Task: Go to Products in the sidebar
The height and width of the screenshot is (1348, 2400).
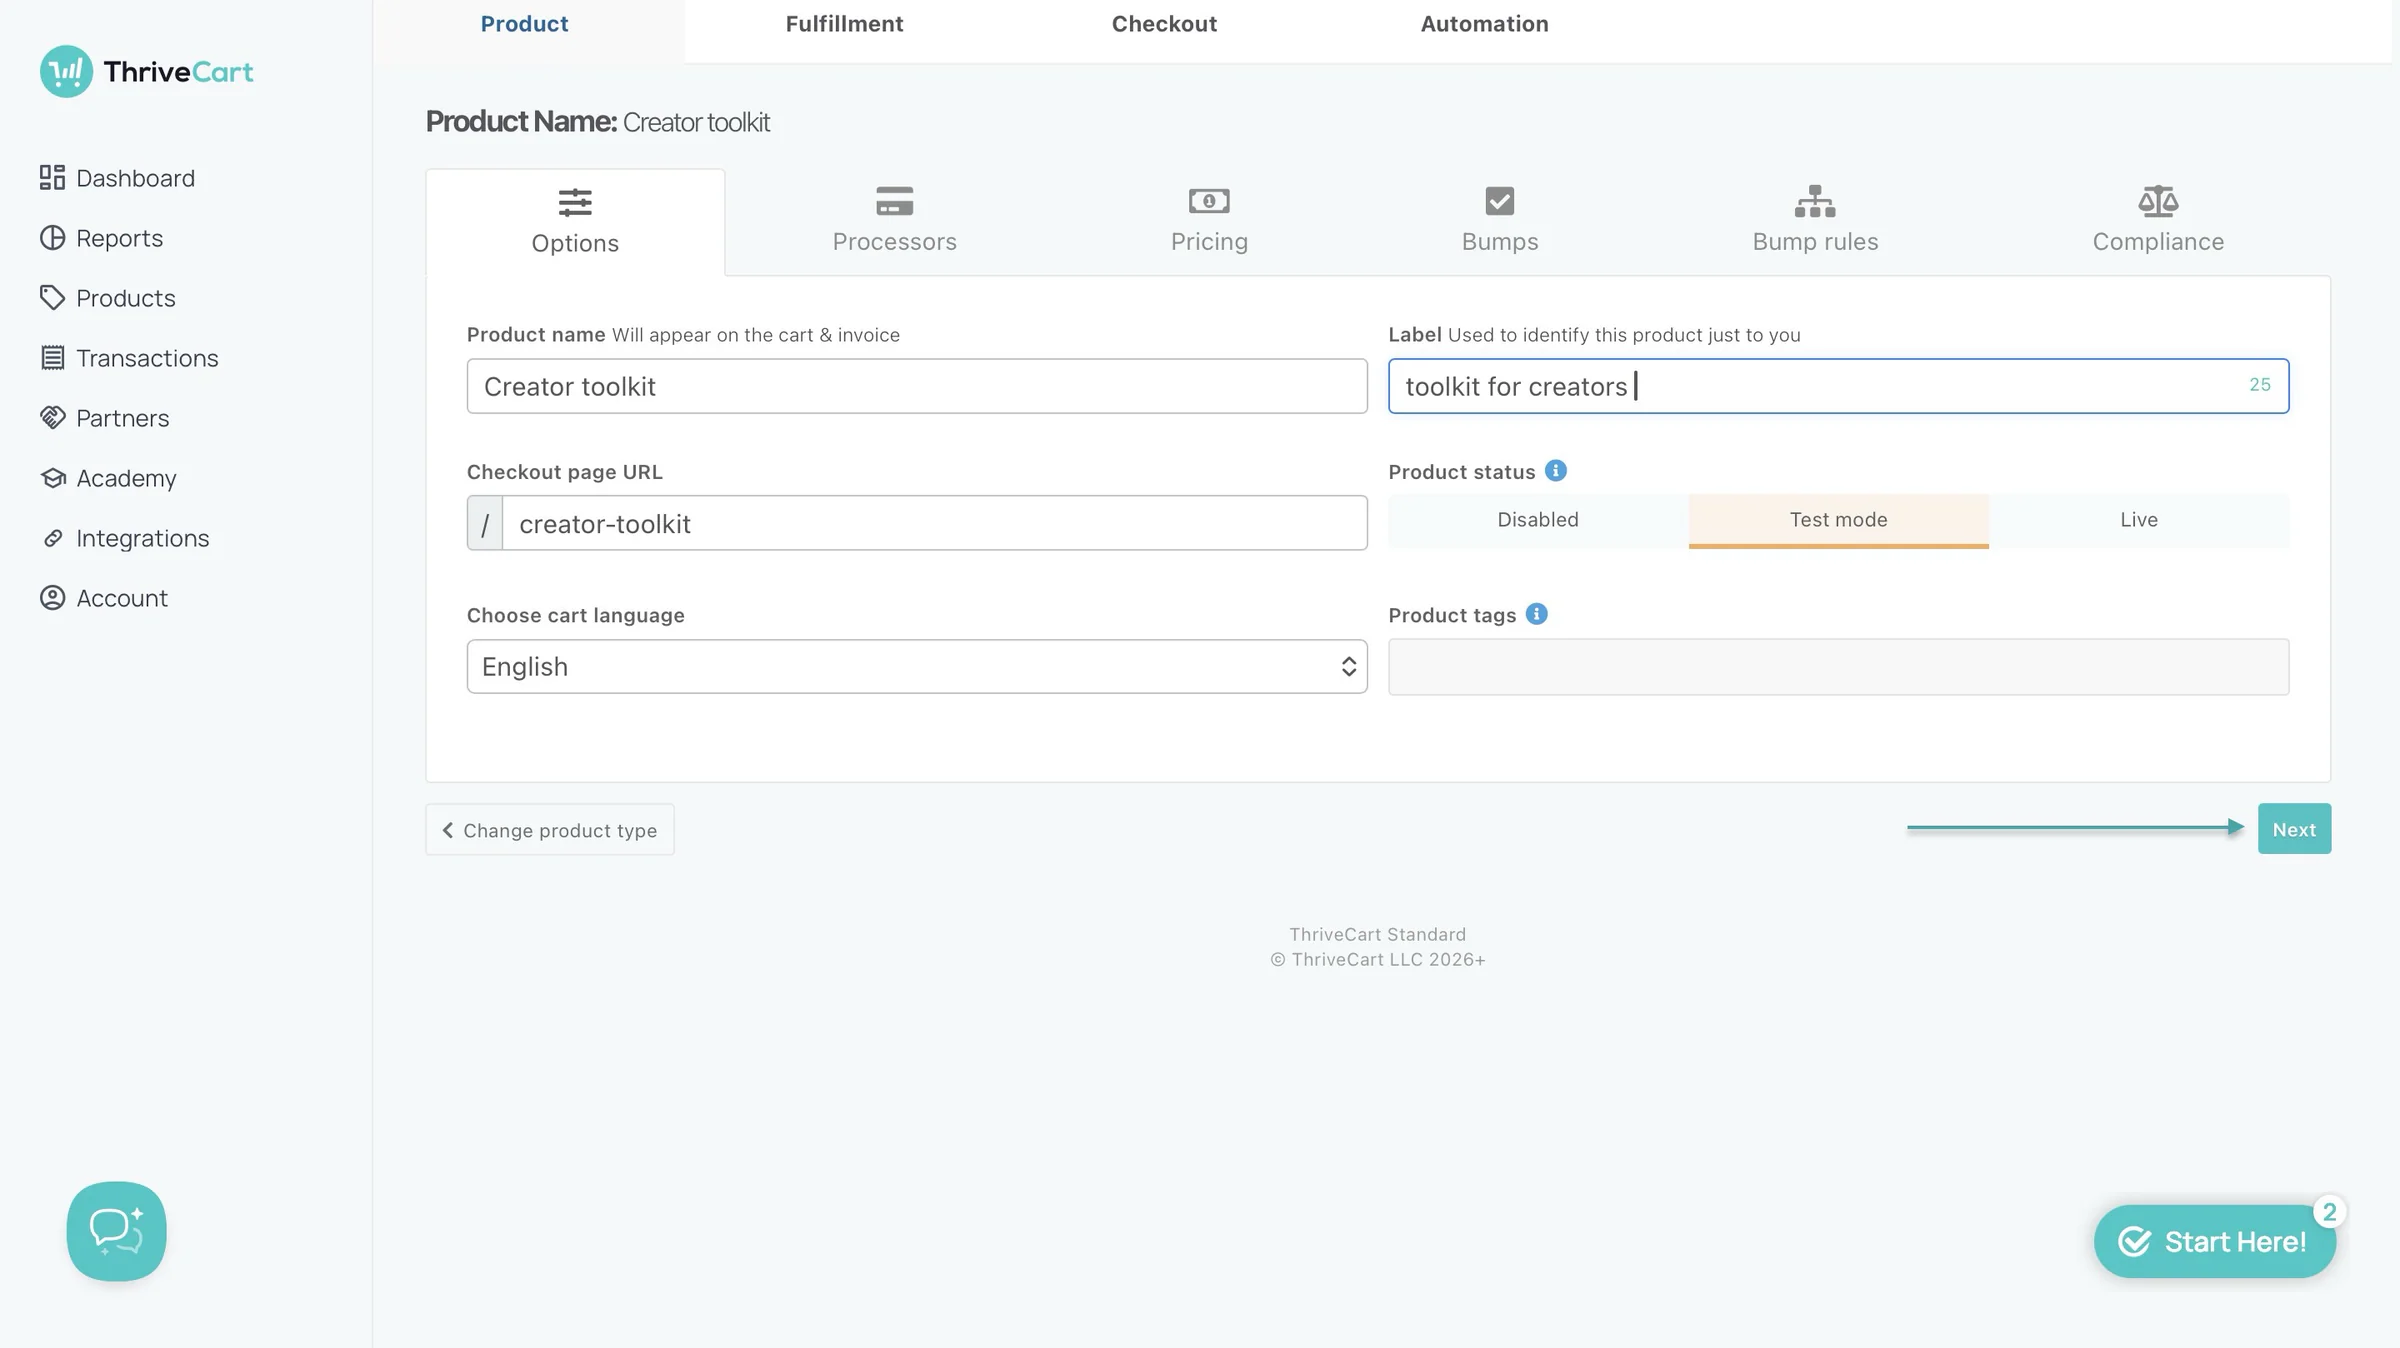Action: [107, 298]
